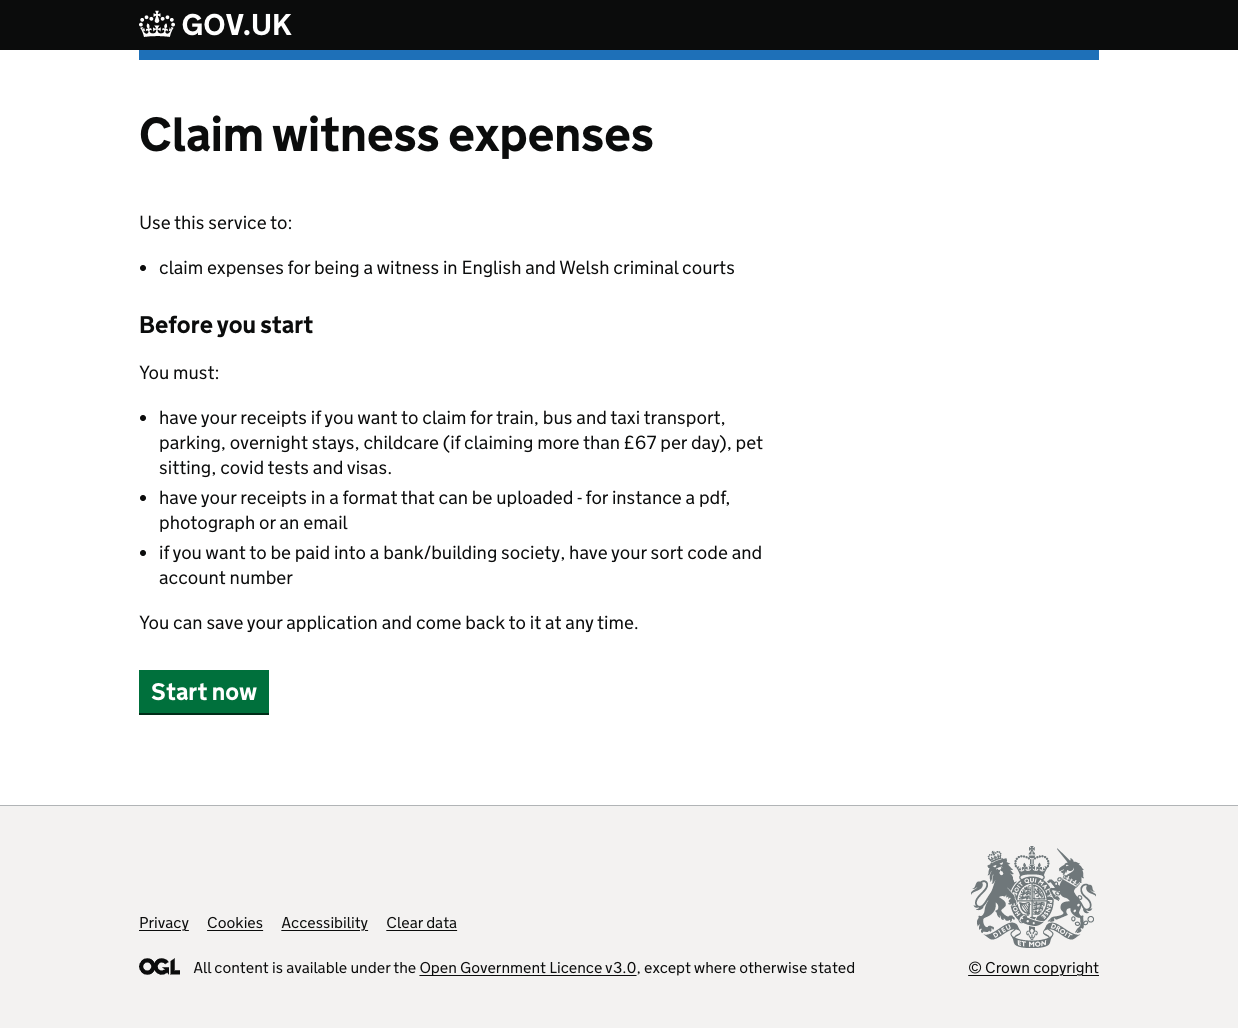
Task: Click the GOV.UK logo text
Action: (236, 25)
